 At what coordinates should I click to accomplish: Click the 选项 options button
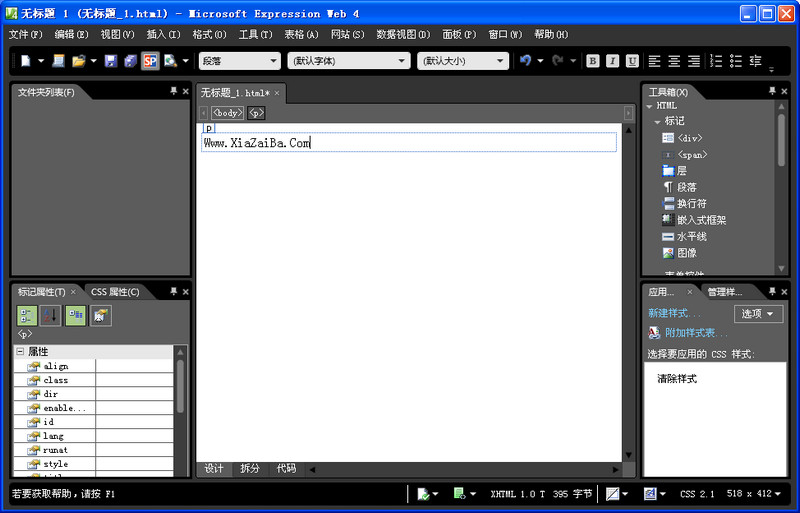click(758, 313)
